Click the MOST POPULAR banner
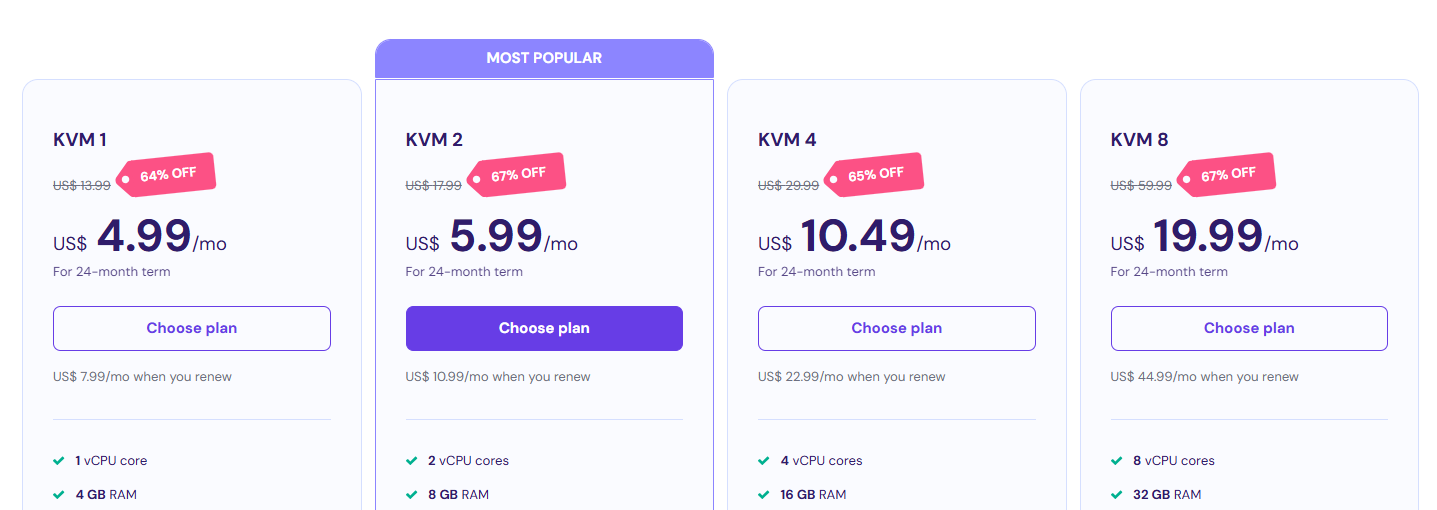The height and width of the screenshot is (510, 1437). [544, 58]
